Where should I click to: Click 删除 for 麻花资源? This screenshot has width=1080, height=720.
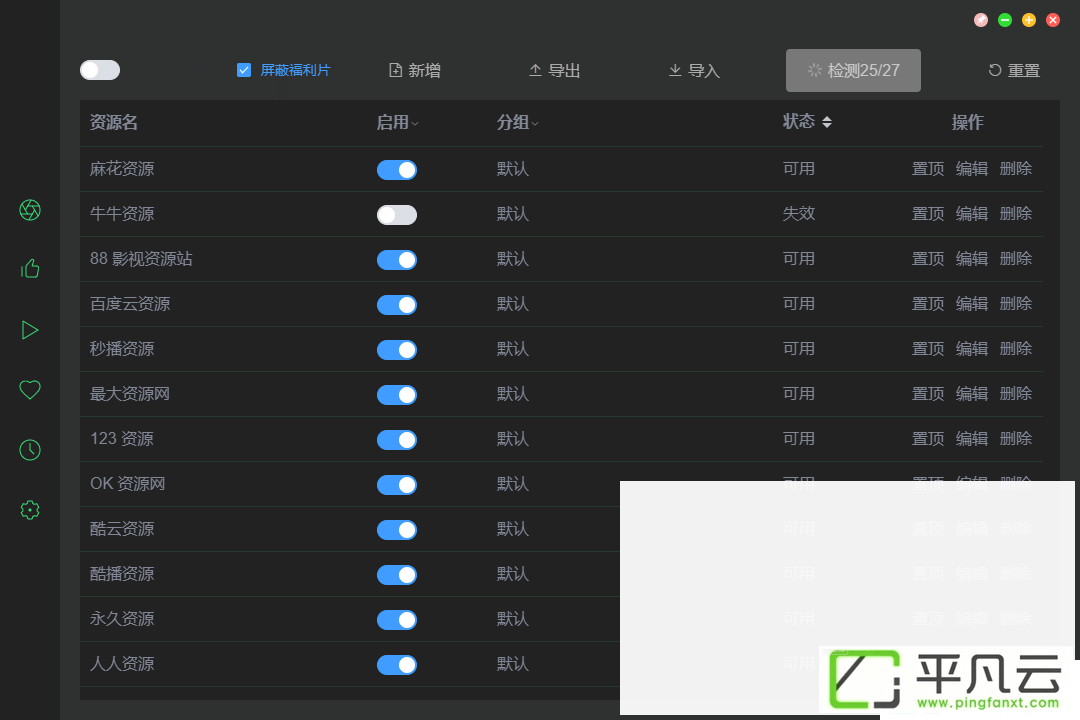1016,169
